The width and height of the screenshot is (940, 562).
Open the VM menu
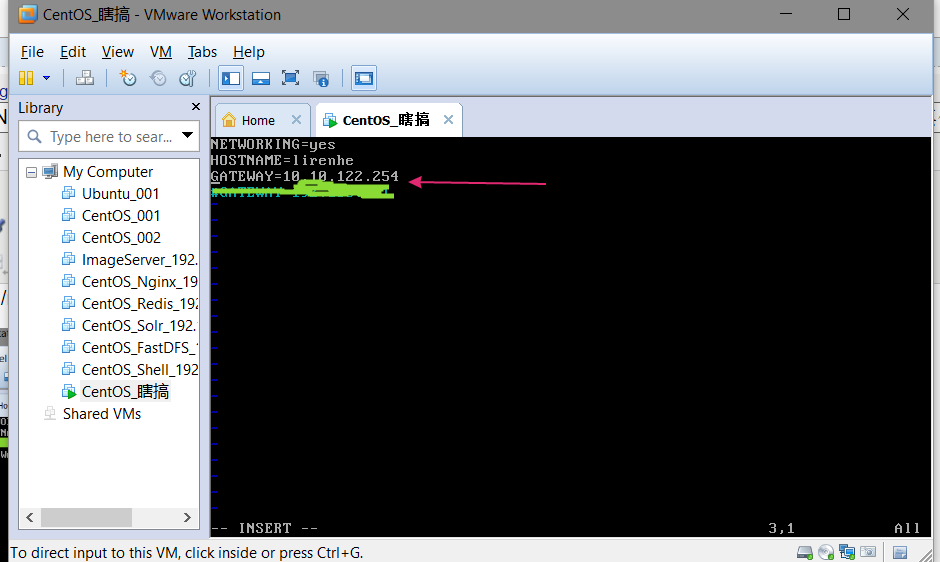click(x=161, y=52)
